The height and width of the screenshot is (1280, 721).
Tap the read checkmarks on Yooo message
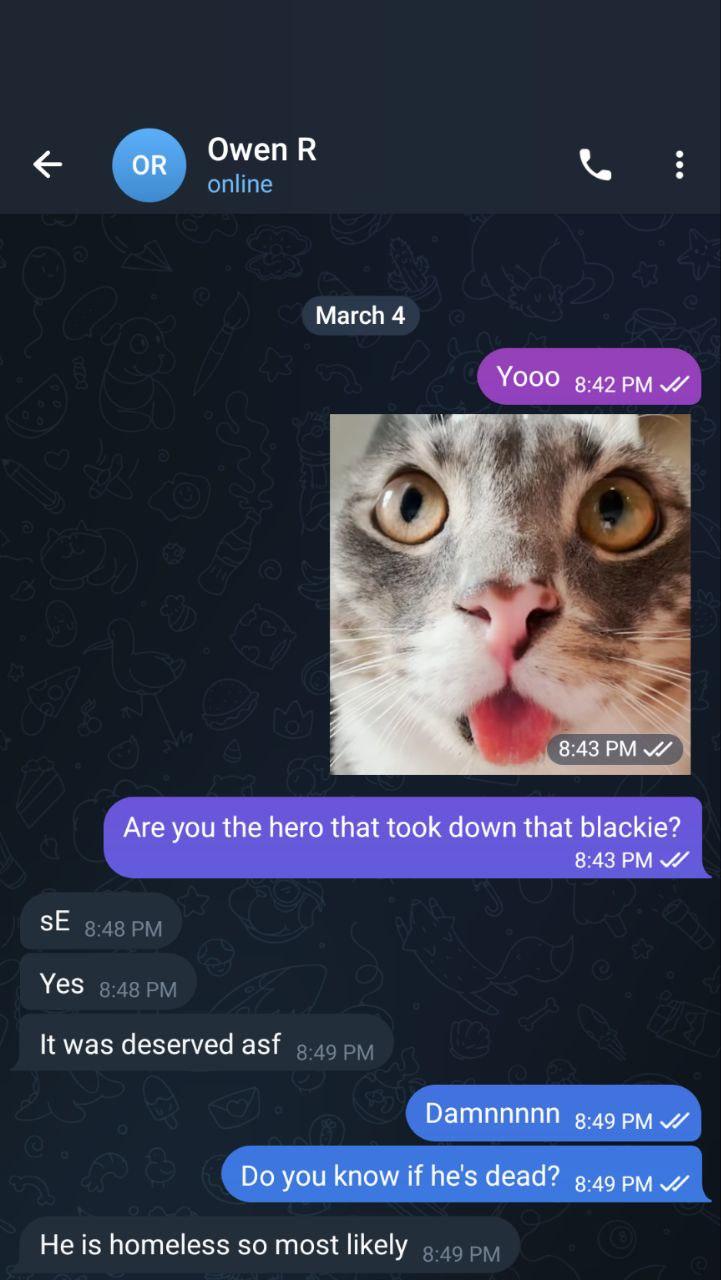point(675,385)
